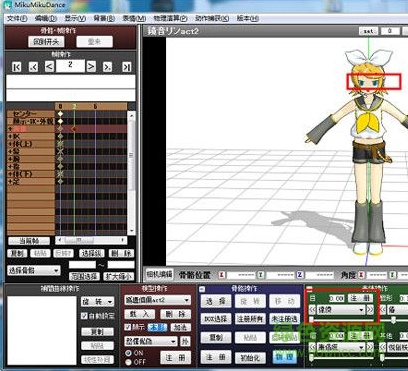The width and height of the screenshot is (408, 371).
Task: Go to next keyframe button
Action: (107, 67)
